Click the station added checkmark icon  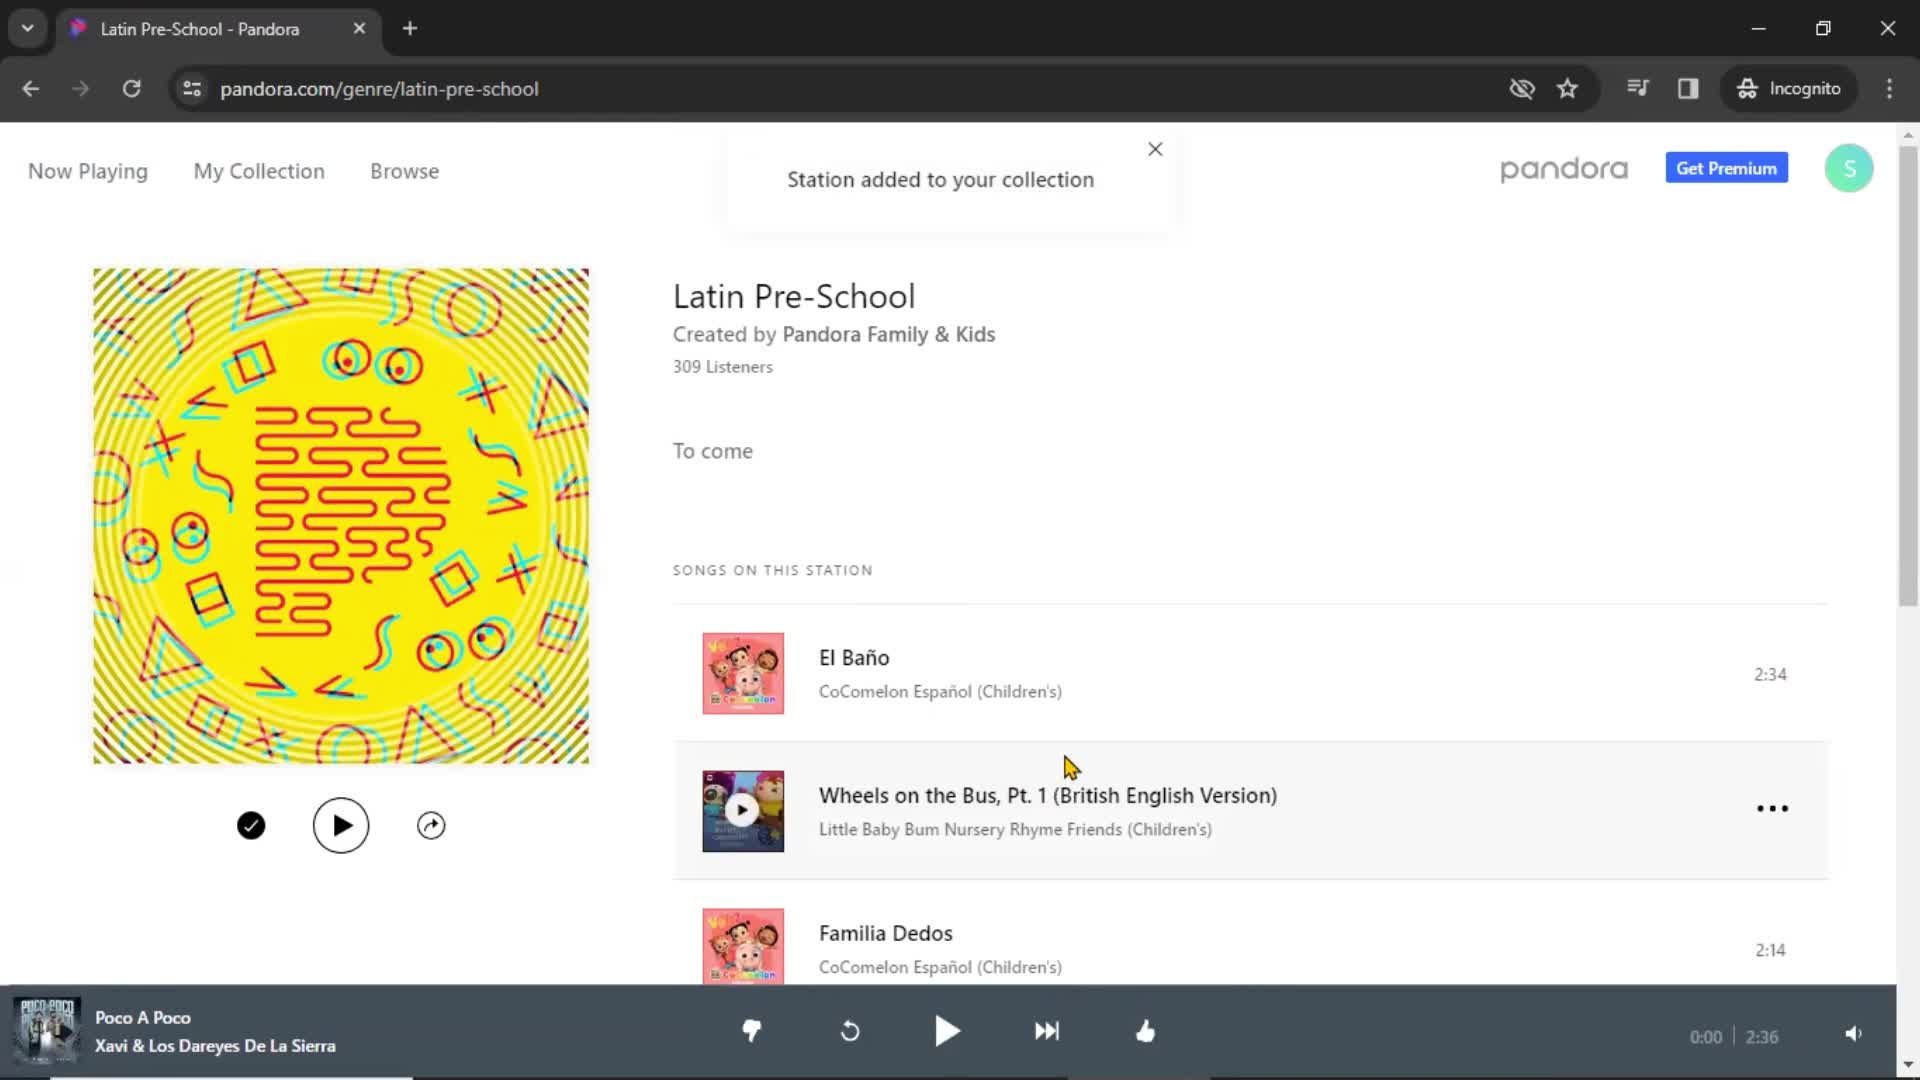(x=251, y=824)
